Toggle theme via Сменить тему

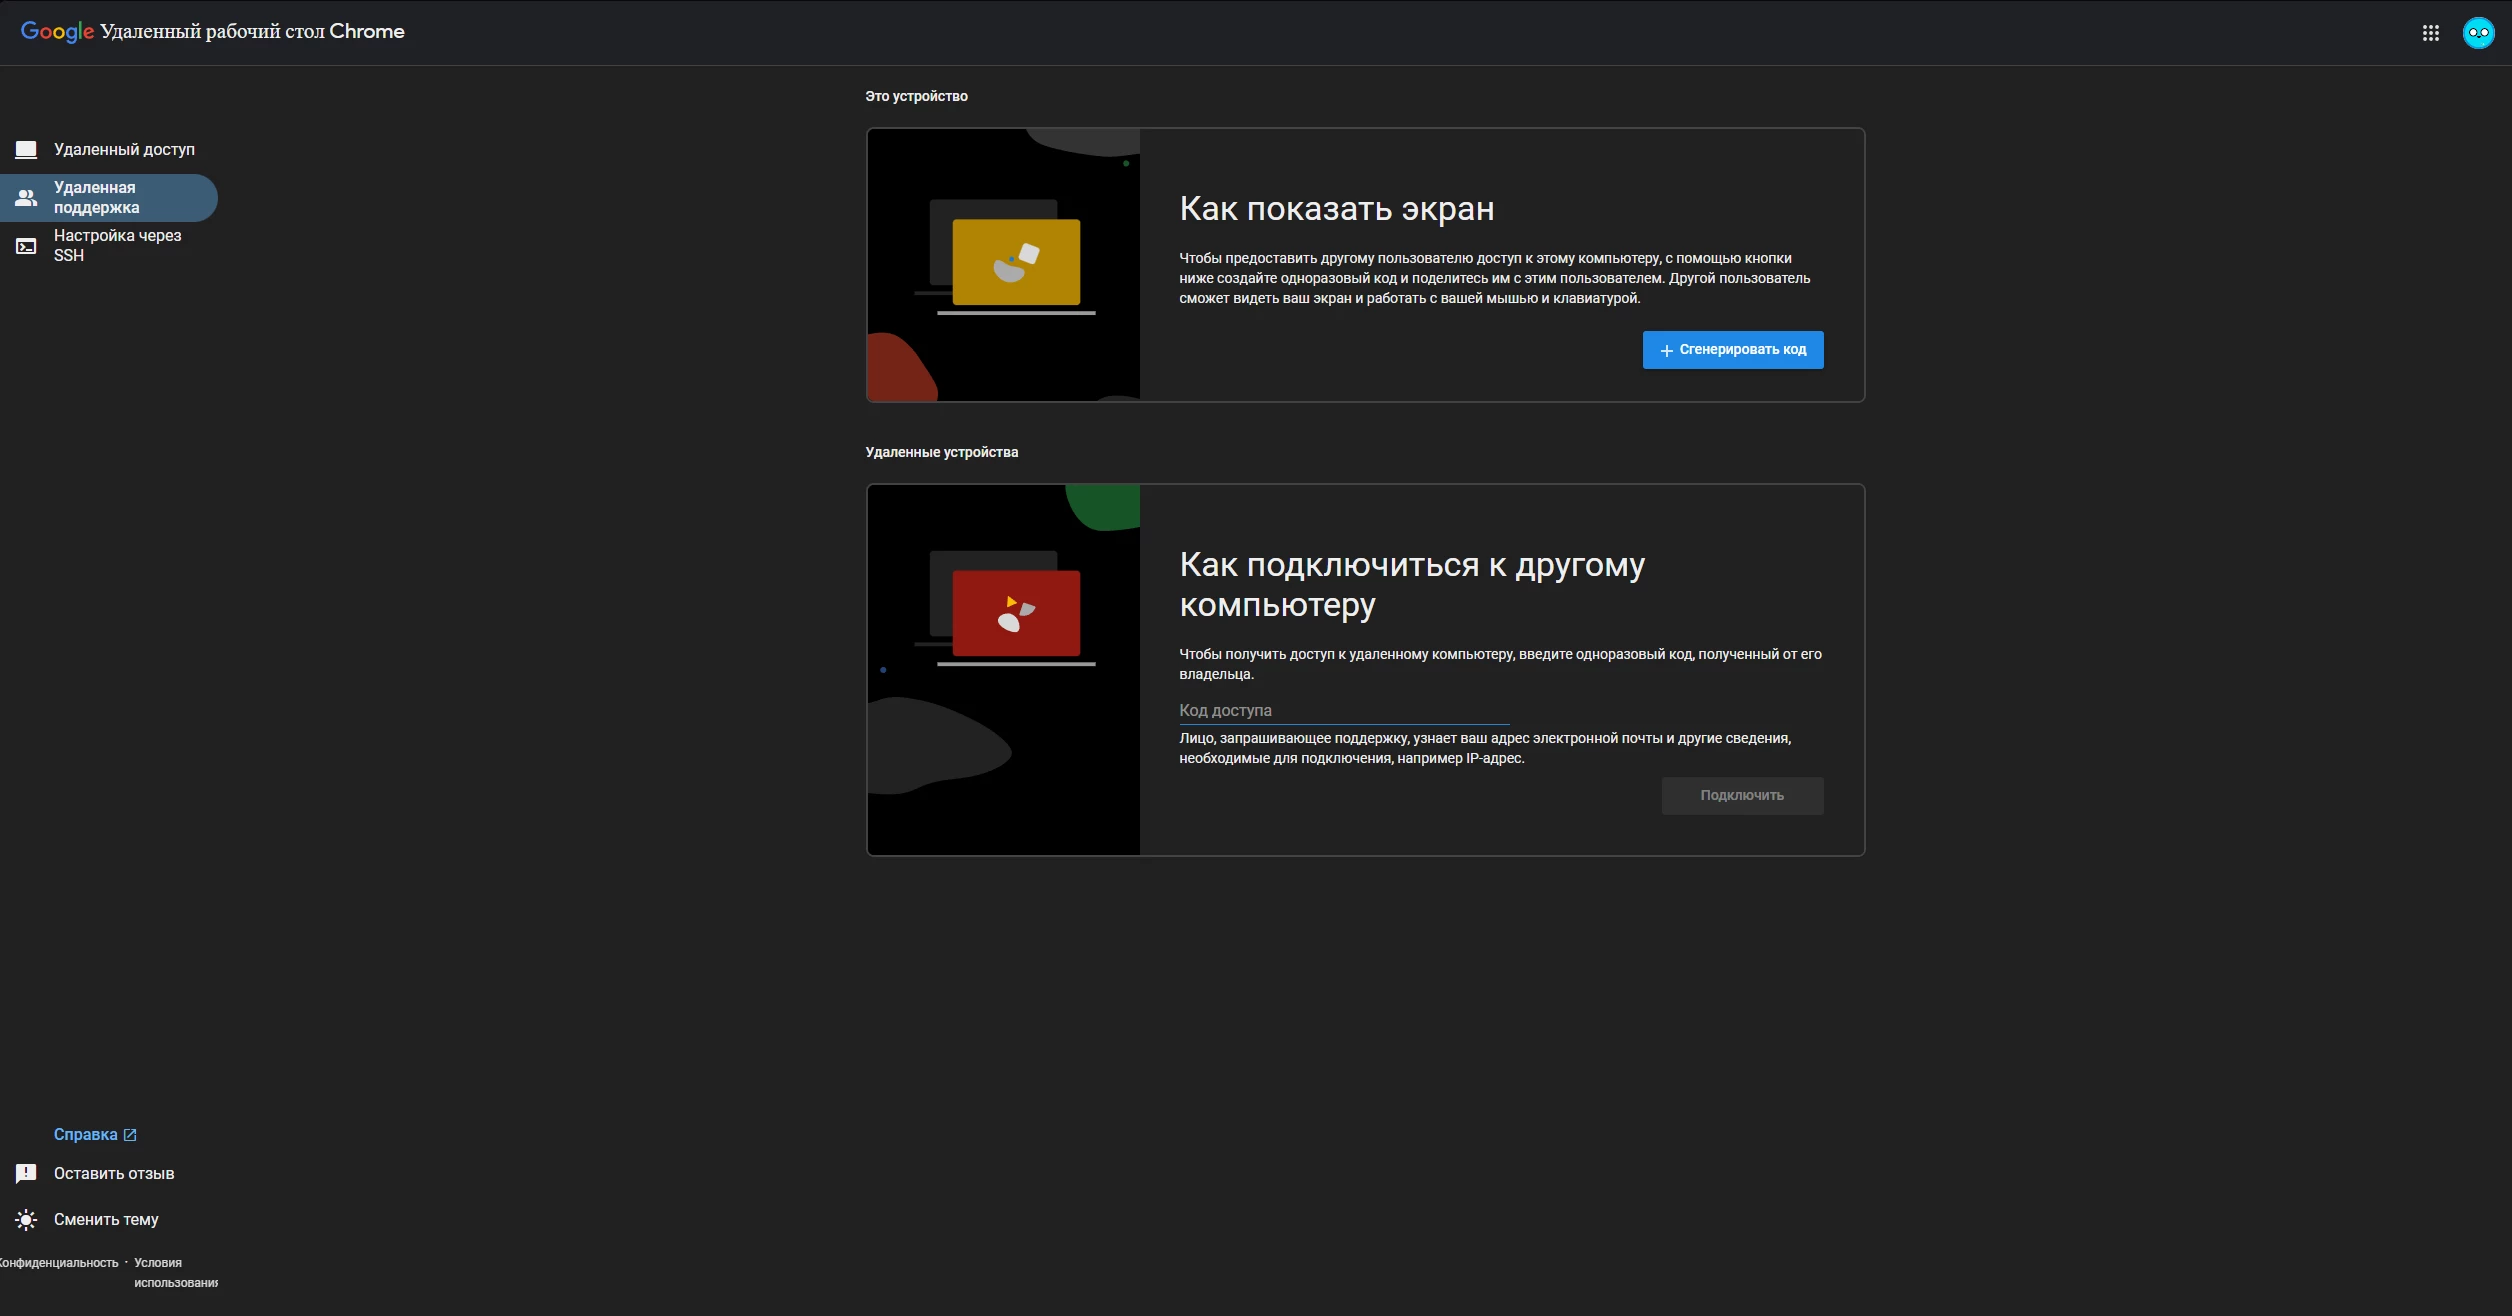point(106,1219)
